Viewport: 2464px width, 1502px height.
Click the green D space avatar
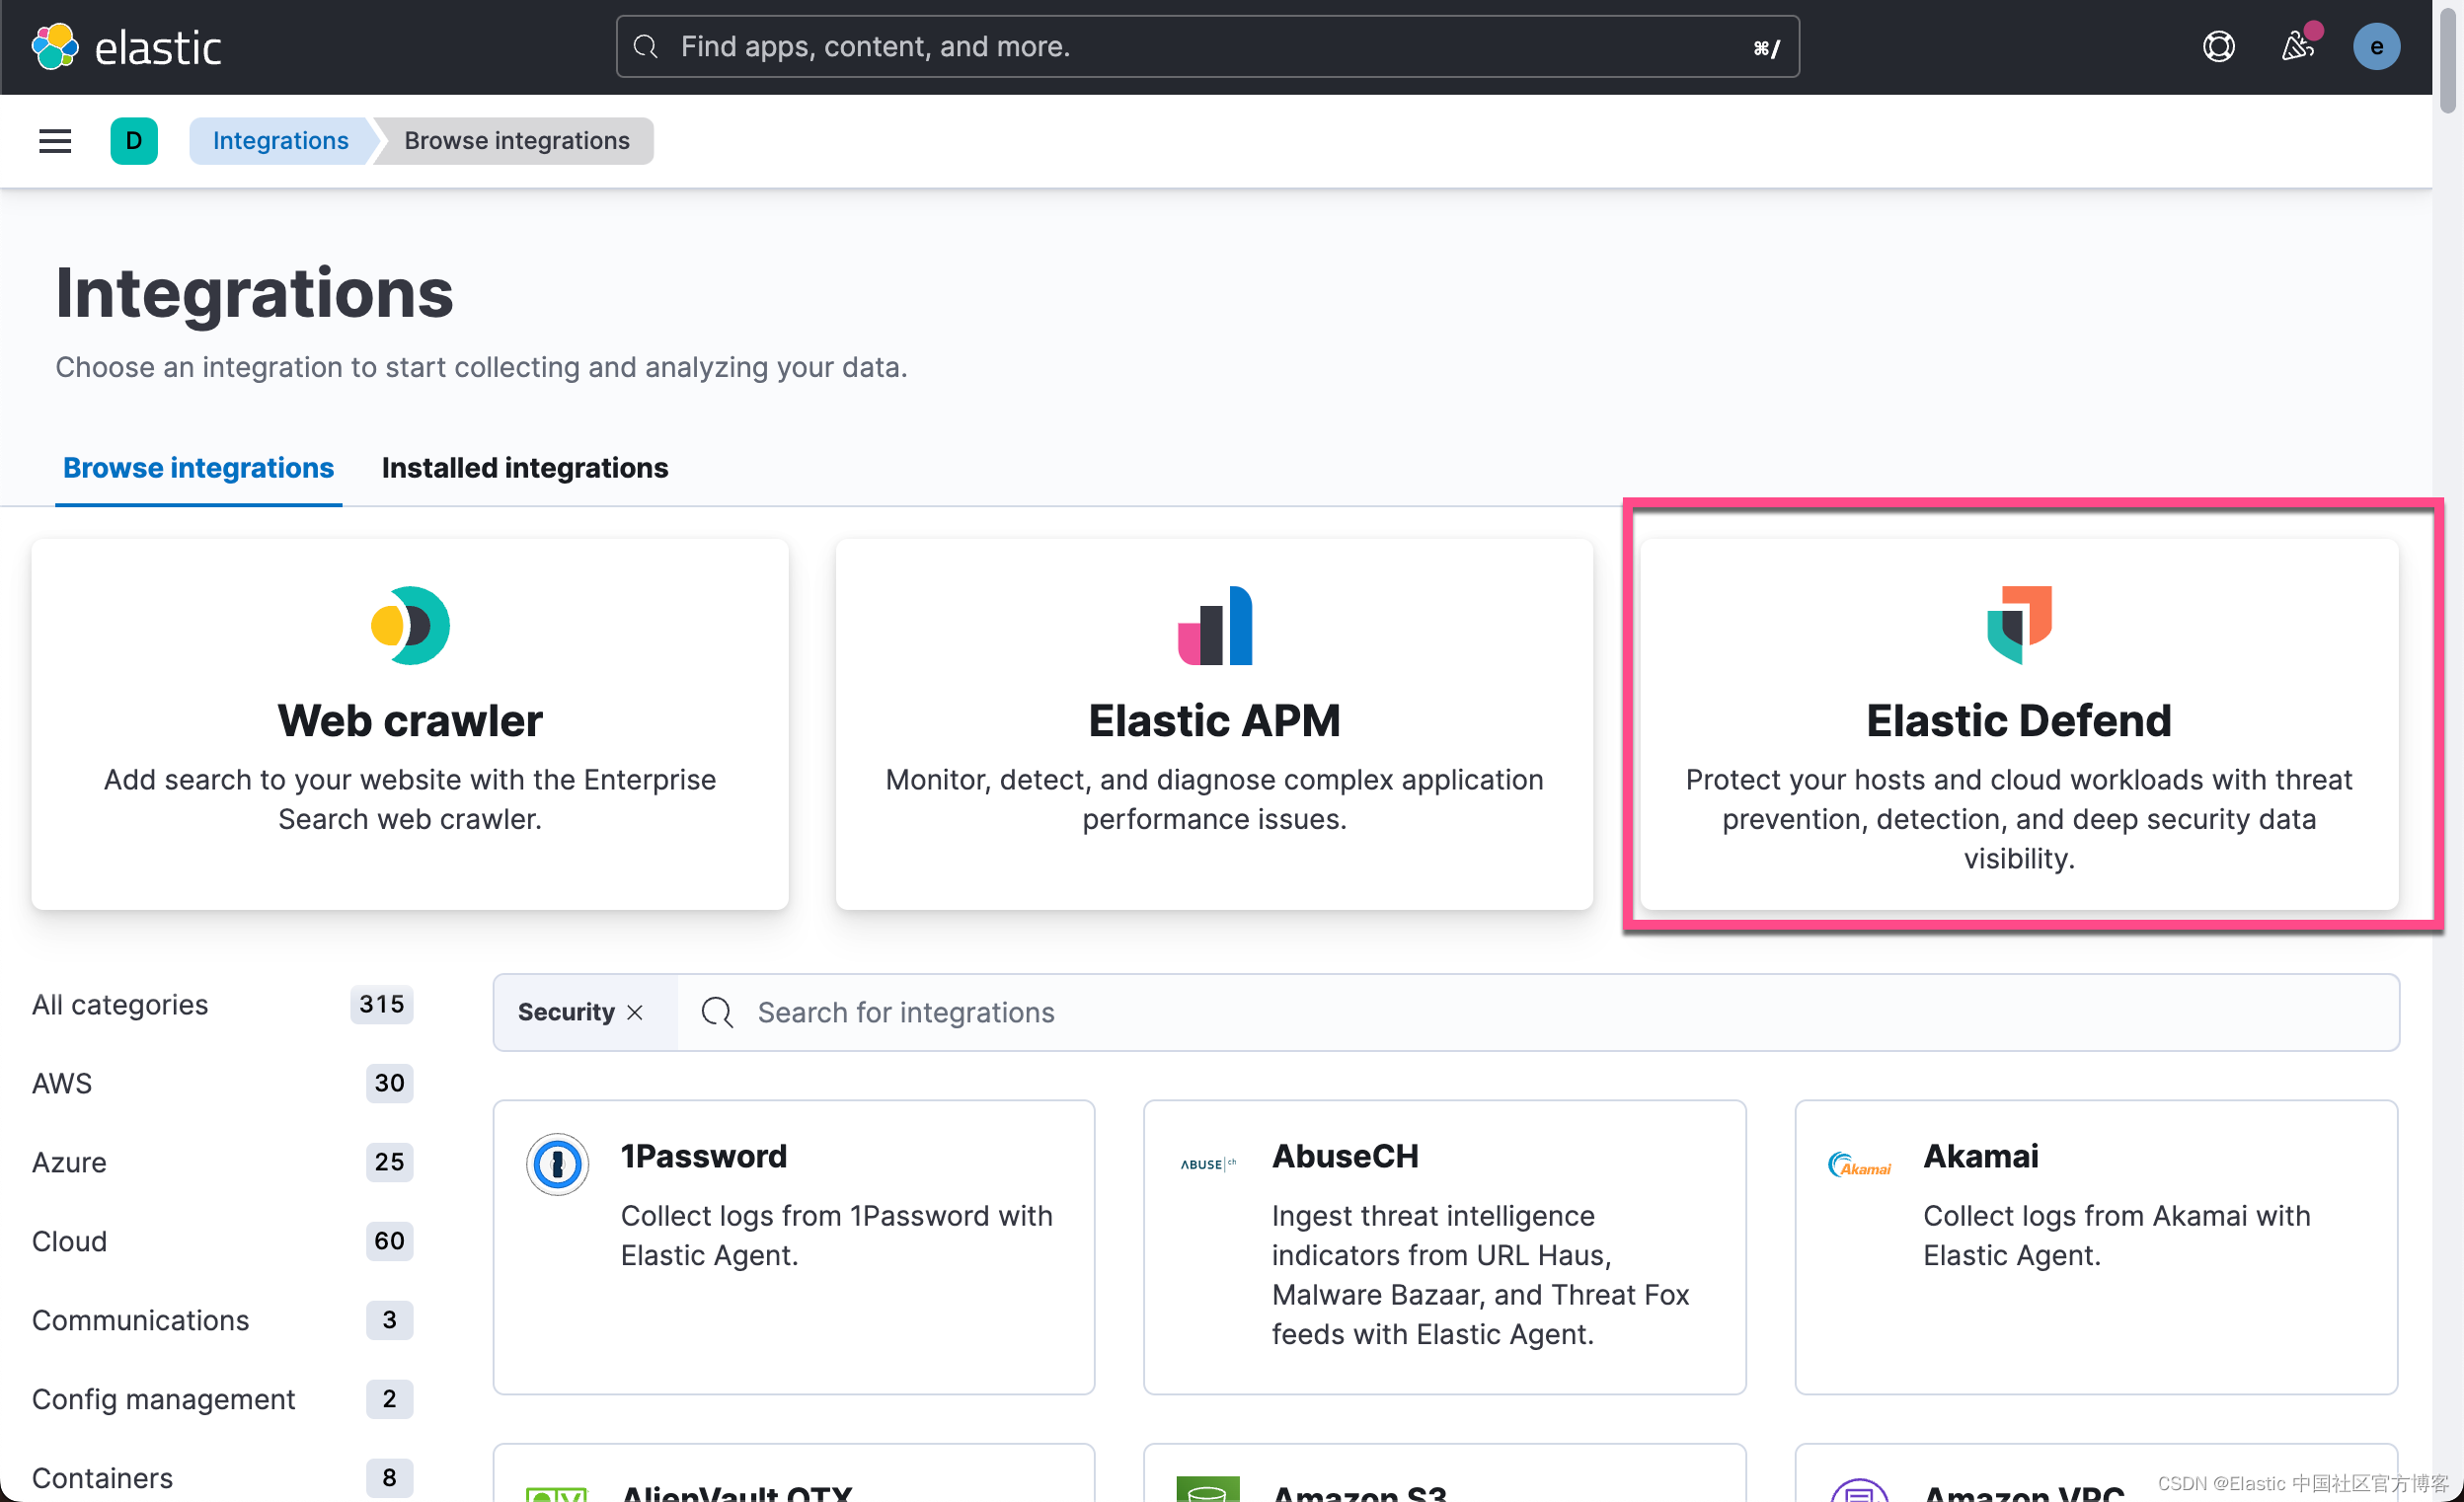point(134,141)
